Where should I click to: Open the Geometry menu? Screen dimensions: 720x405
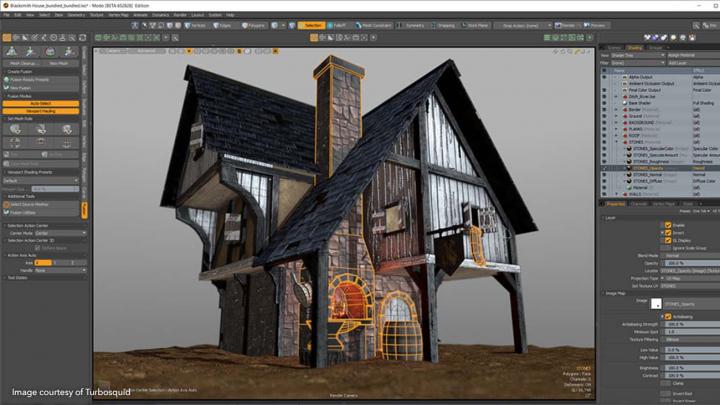coord(76,15)
